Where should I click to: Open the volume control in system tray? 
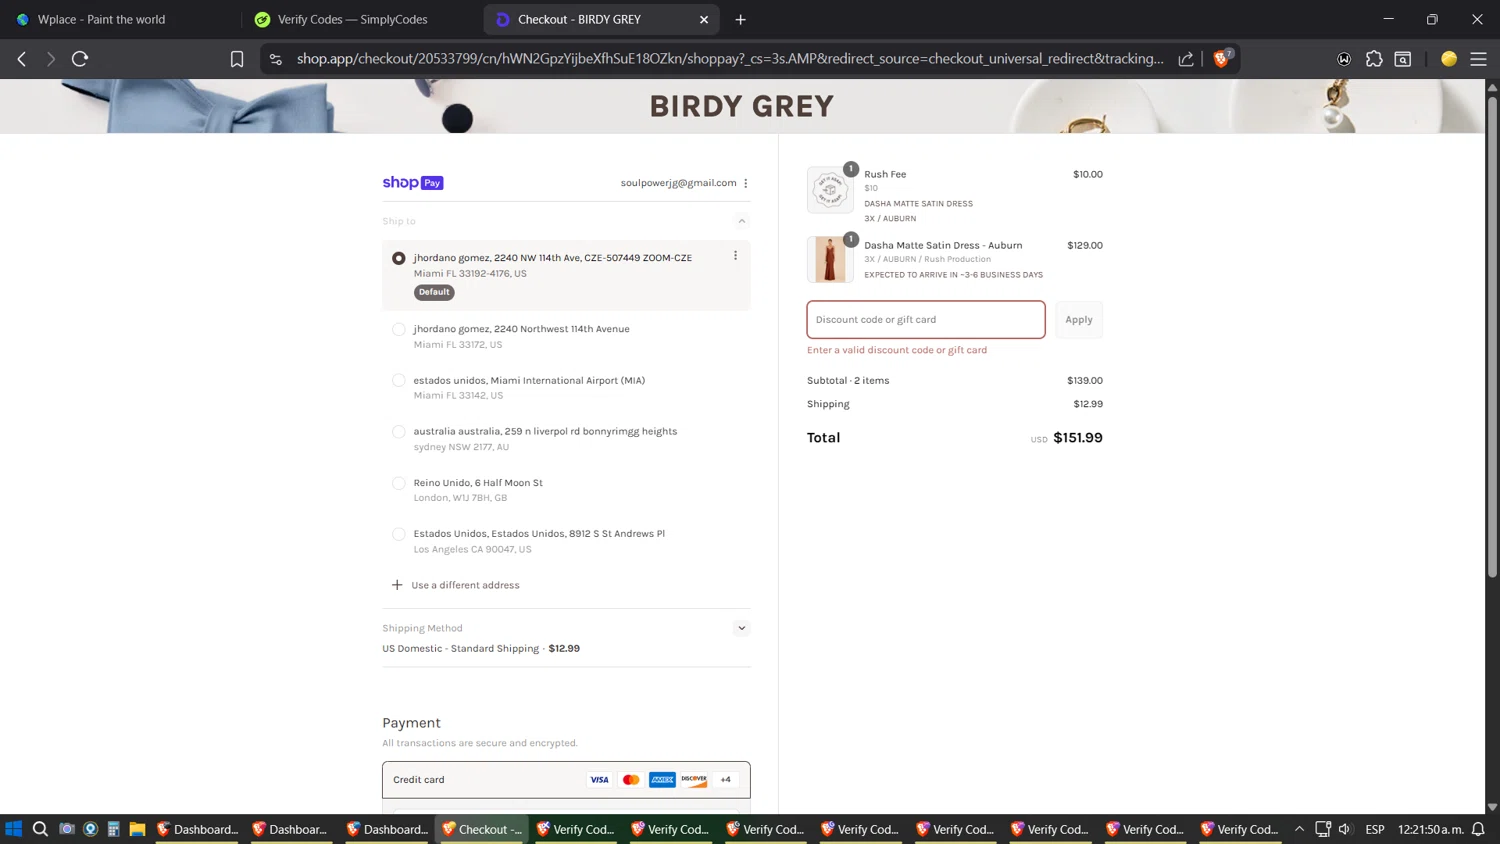(x=1345, y=829)
